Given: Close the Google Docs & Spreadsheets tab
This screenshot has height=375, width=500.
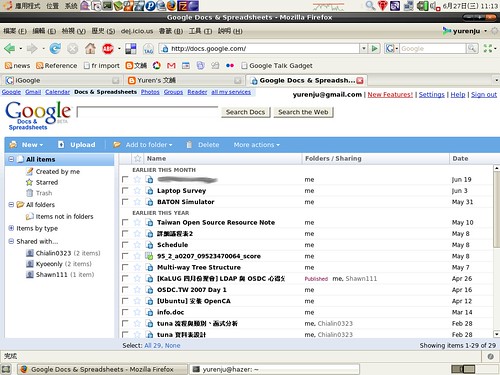Looking at the screenshot, I should pyautogui.click(x=360, y=80).
